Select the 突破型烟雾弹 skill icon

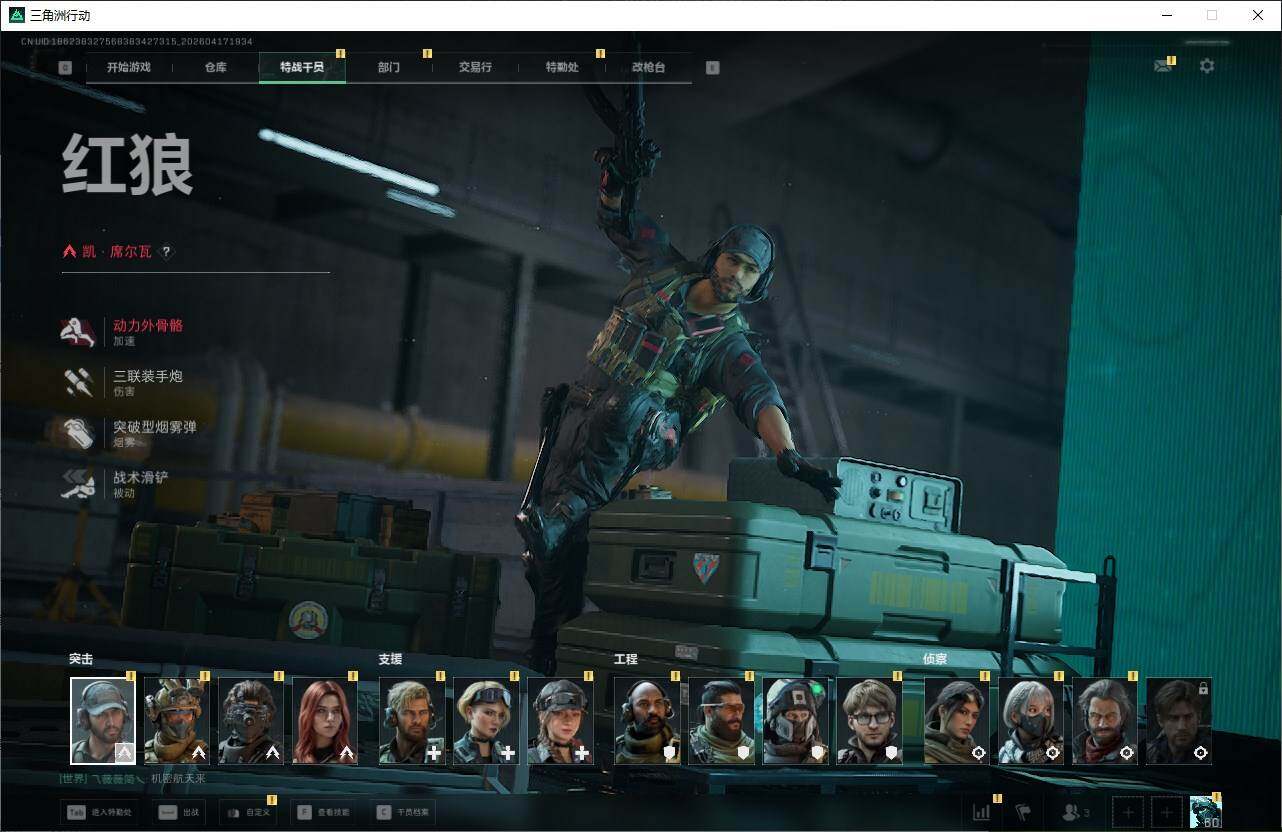78,434
